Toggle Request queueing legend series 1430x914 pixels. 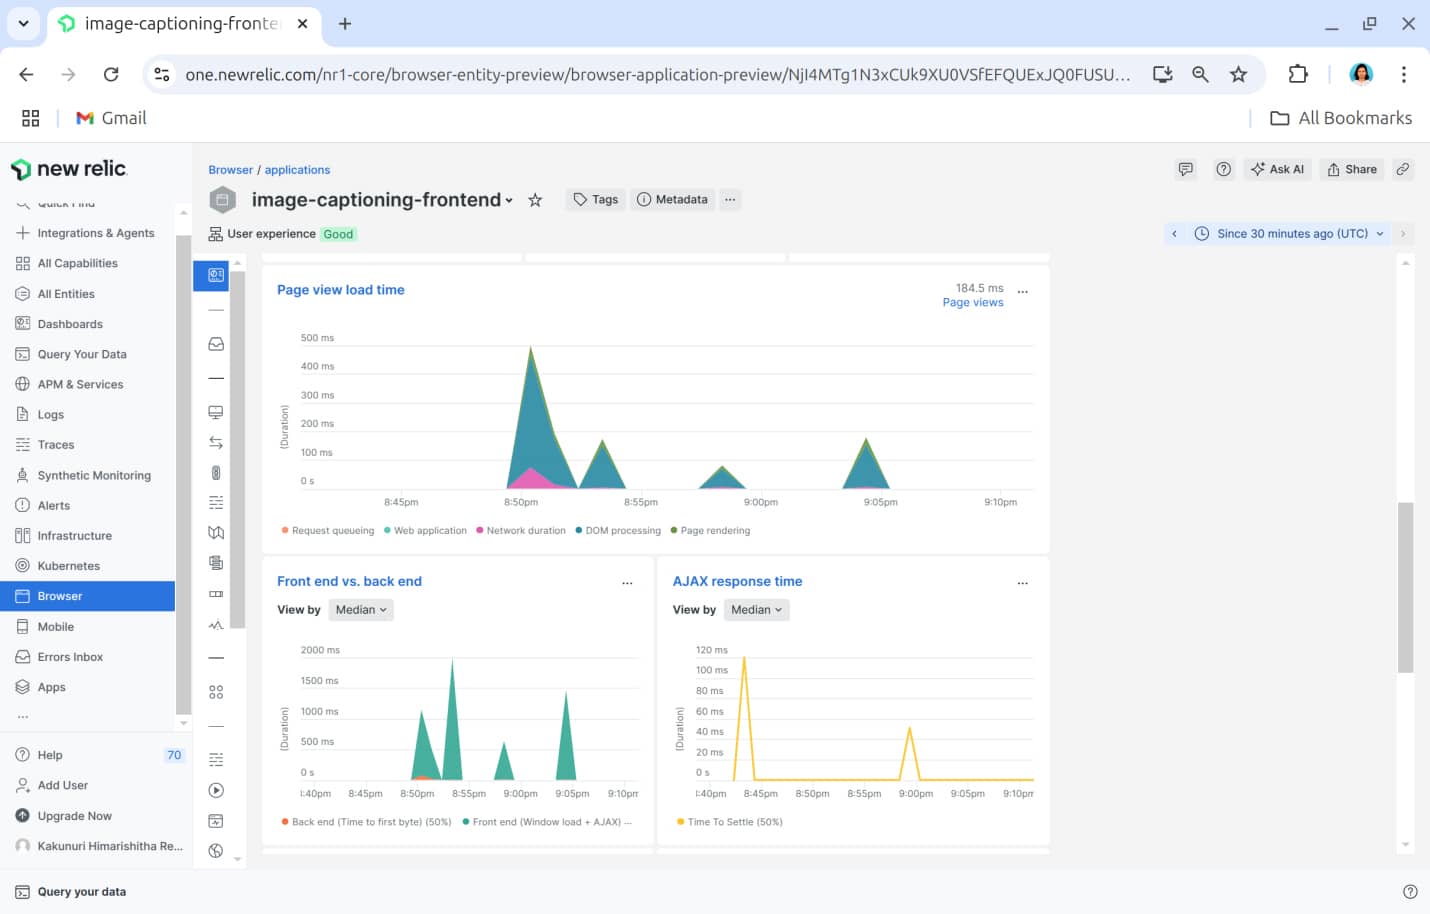point(332,531)
